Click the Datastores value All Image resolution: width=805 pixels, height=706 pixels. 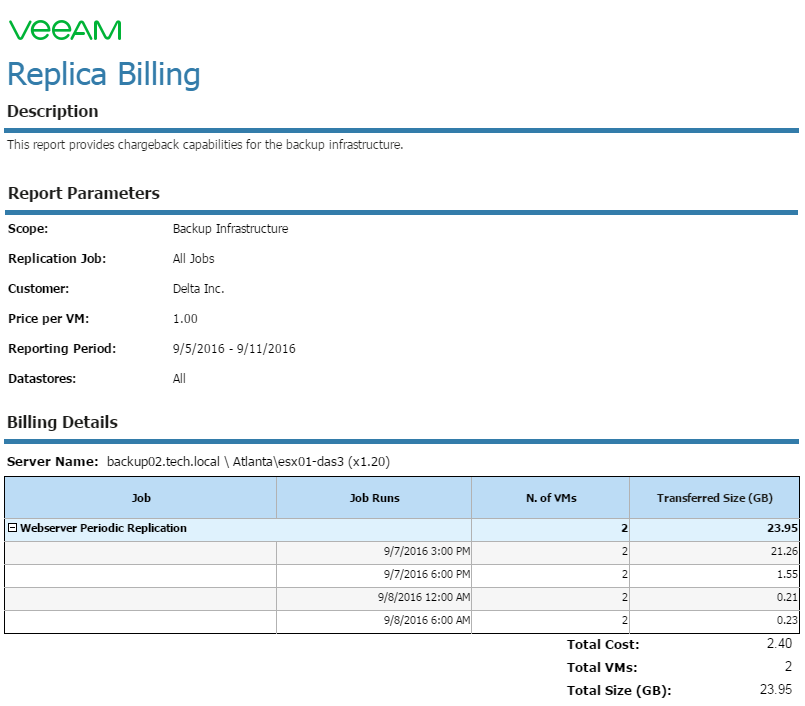pos(179,379)
